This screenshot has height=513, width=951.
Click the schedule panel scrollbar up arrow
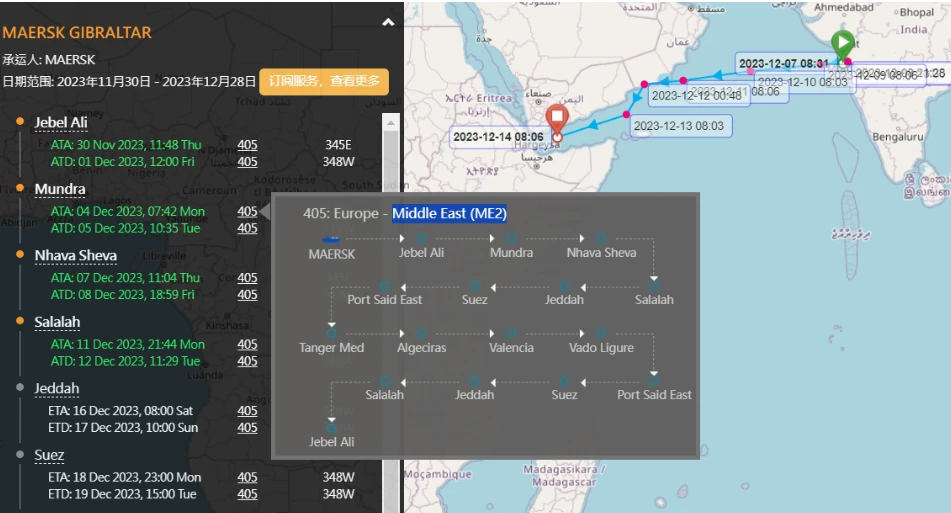point(391,122)
